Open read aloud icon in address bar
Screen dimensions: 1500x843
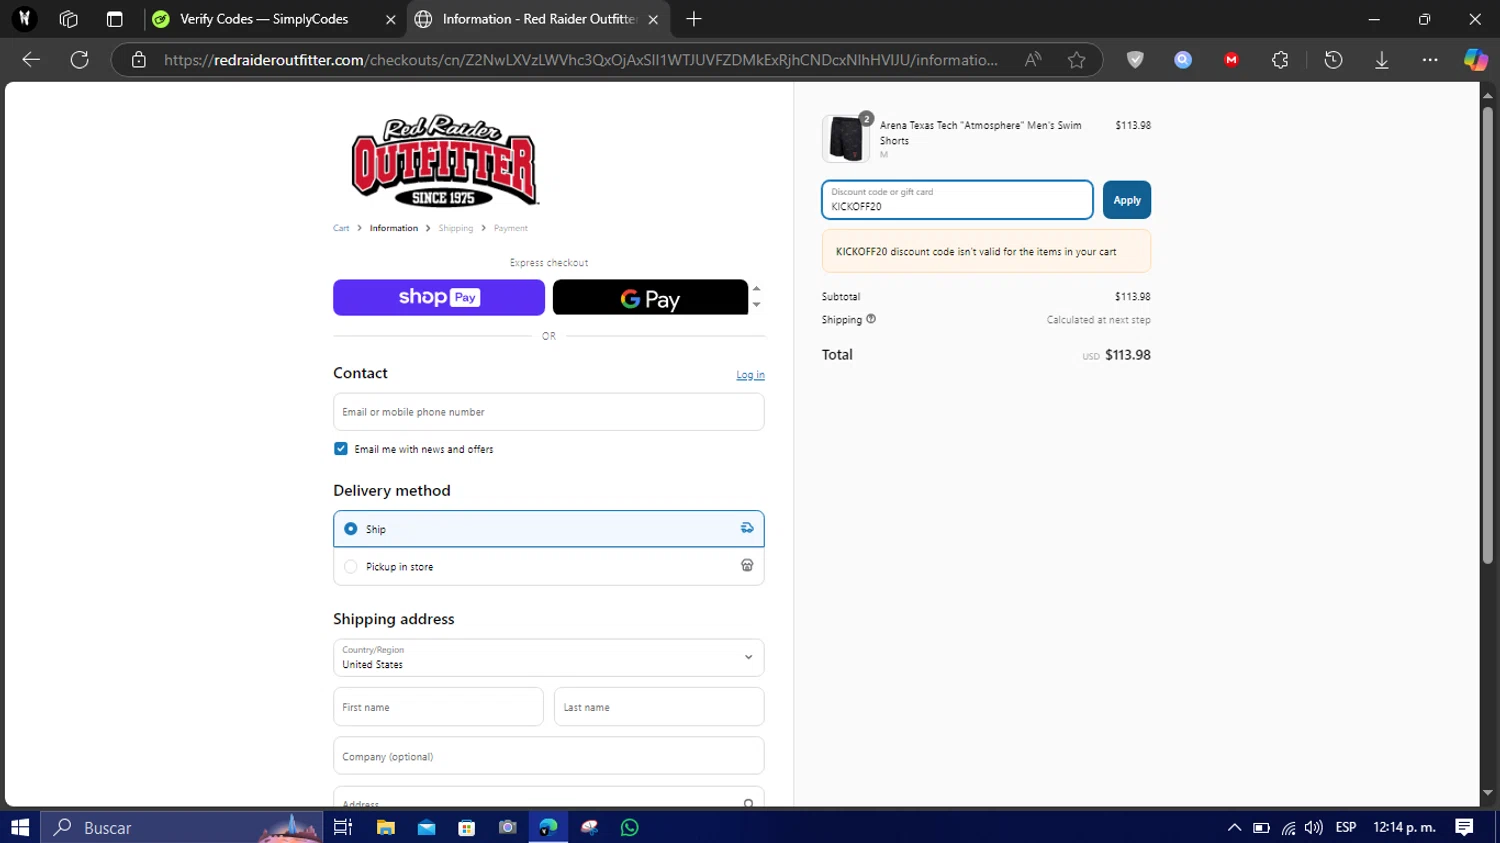click(1033, 60)
